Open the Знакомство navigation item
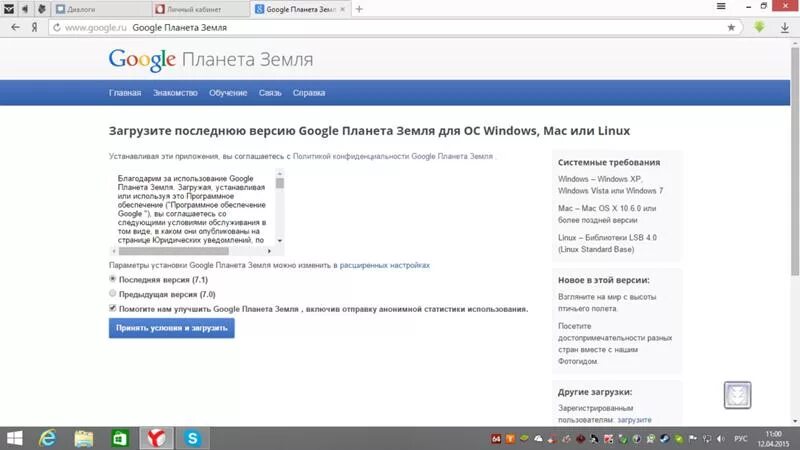 coord(175,93)
